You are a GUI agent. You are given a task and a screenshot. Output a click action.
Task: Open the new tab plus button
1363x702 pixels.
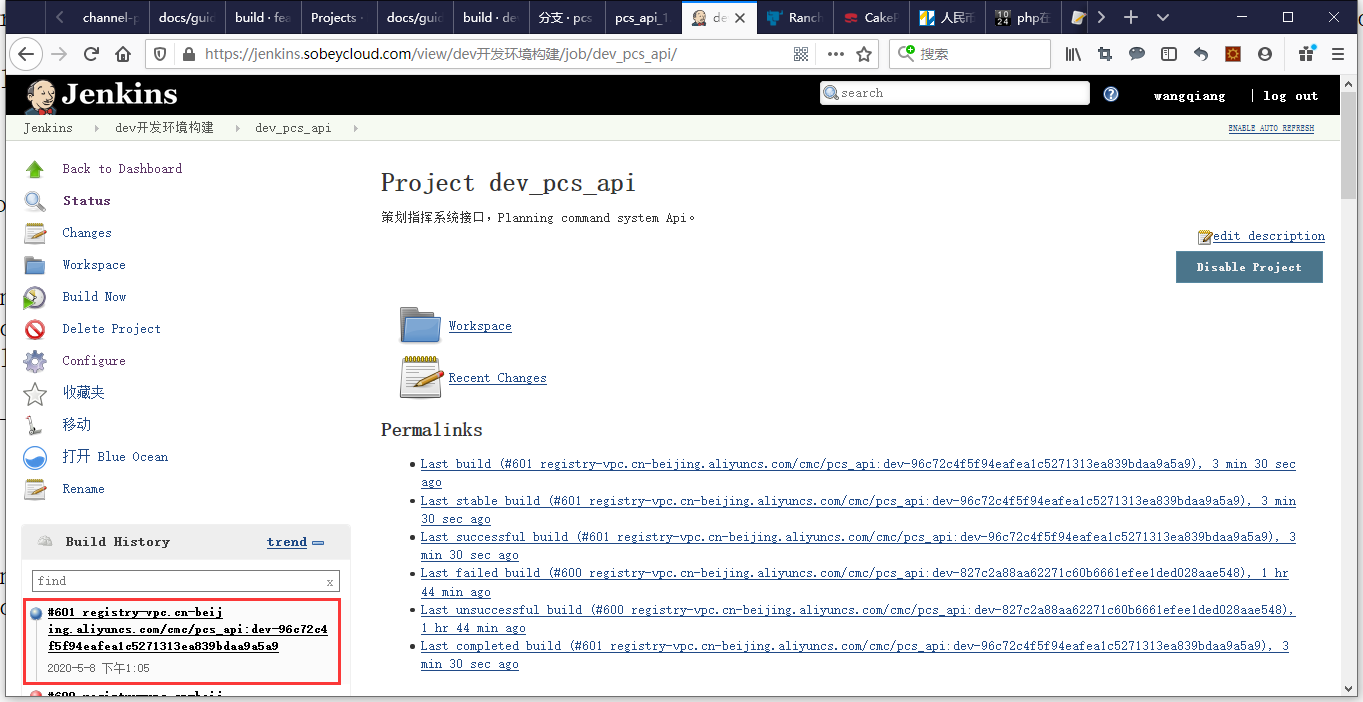click(1131, 17)
